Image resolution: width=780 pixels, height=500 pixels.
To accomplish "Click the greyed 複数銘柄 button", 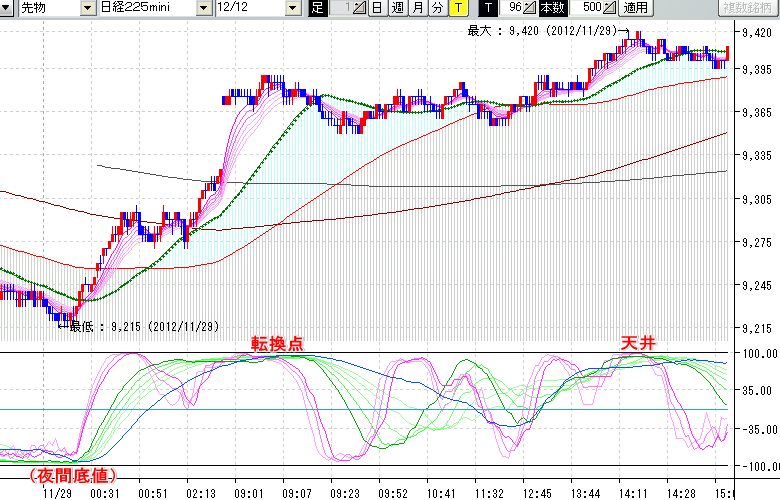I will 748,8.
